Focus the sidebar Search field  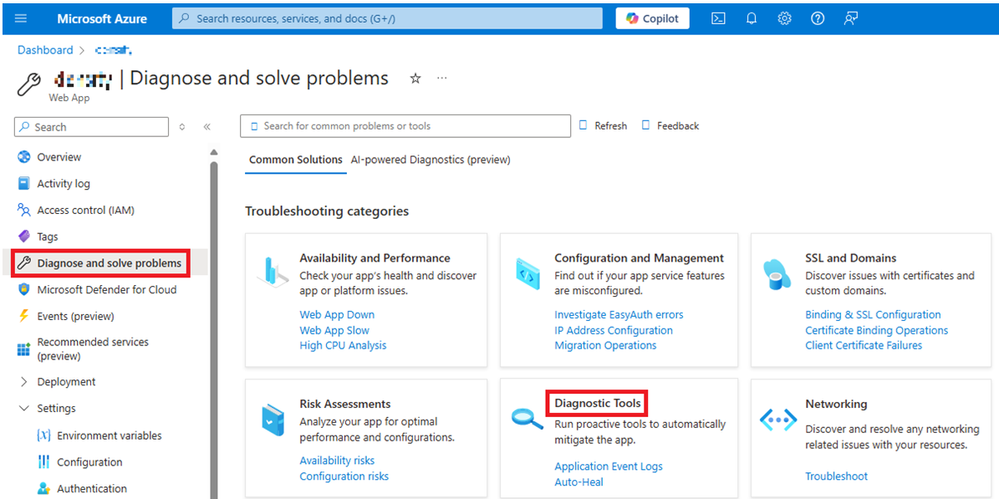pos(91,127)
